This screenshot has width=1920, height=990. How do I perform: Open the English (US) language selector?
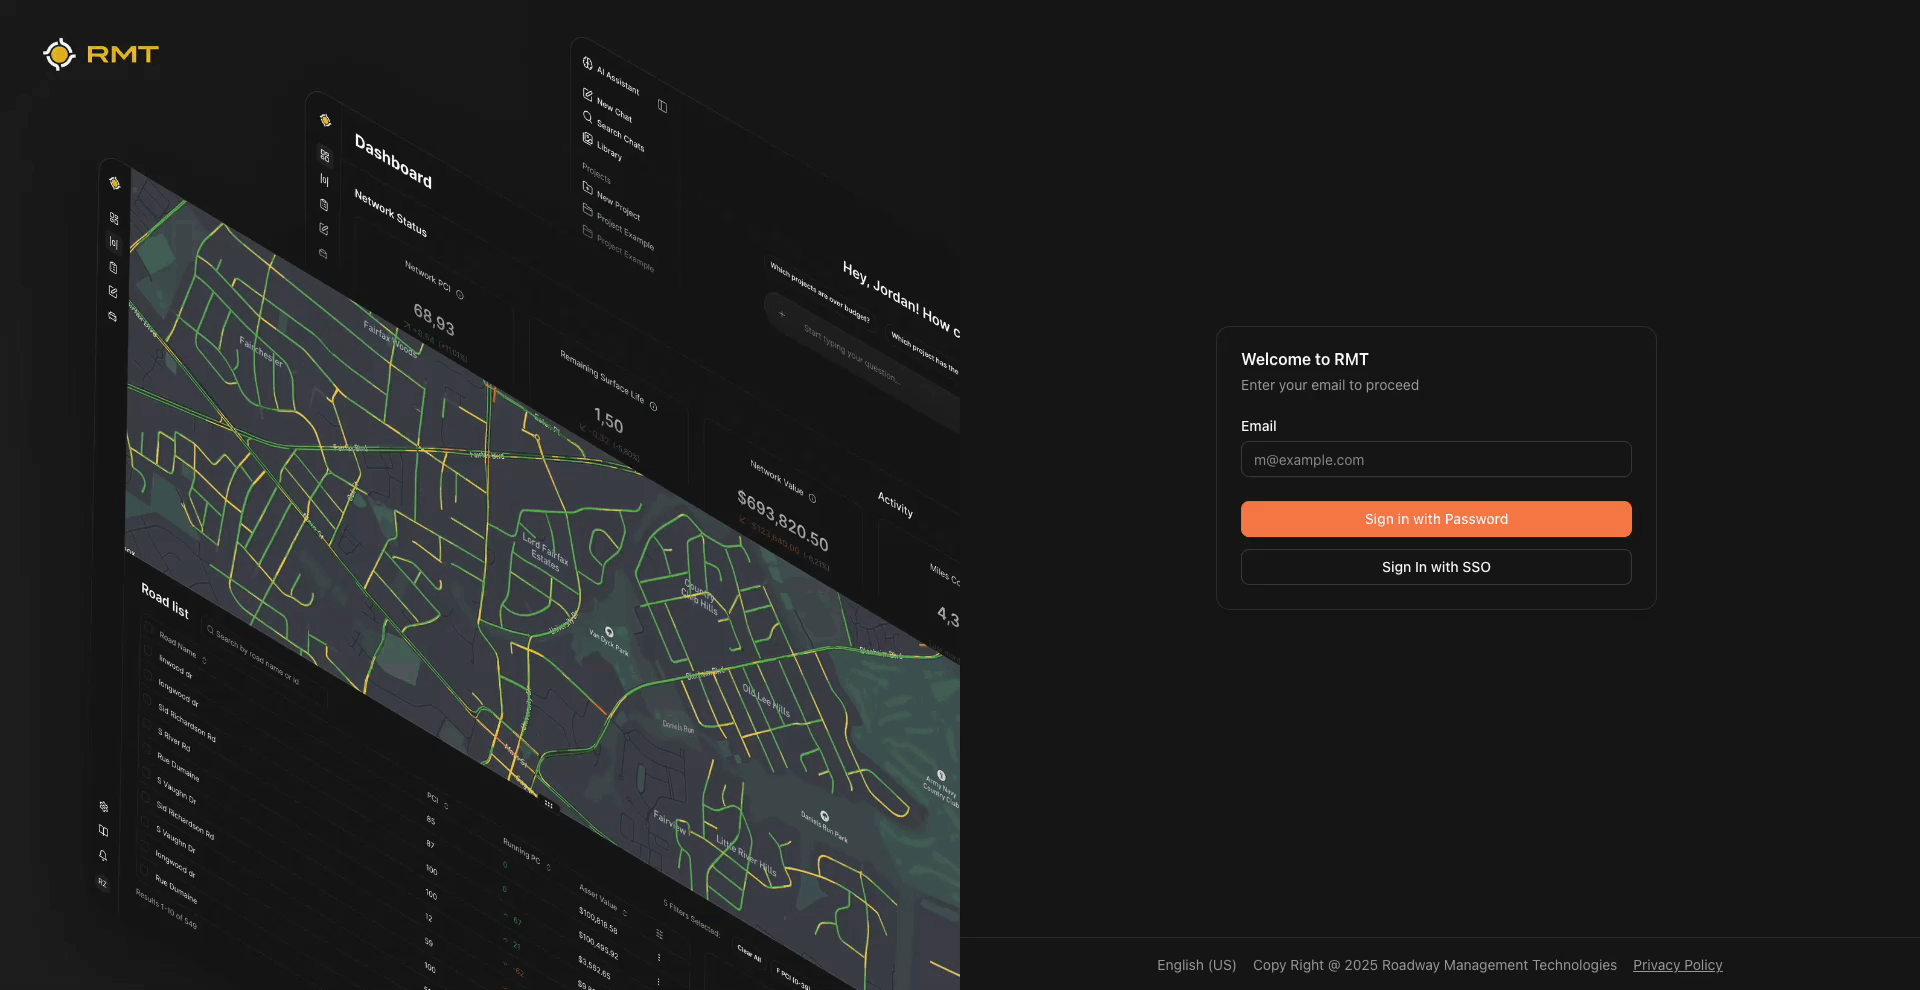coord(1196,965)
